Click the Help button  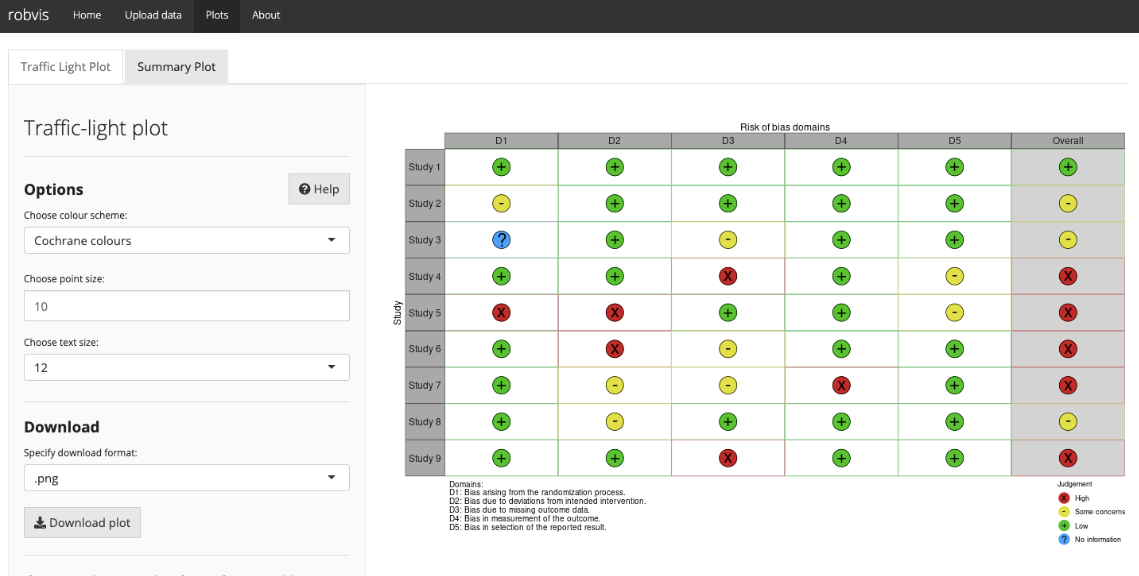pyautogui.click(x=319, y=189)
